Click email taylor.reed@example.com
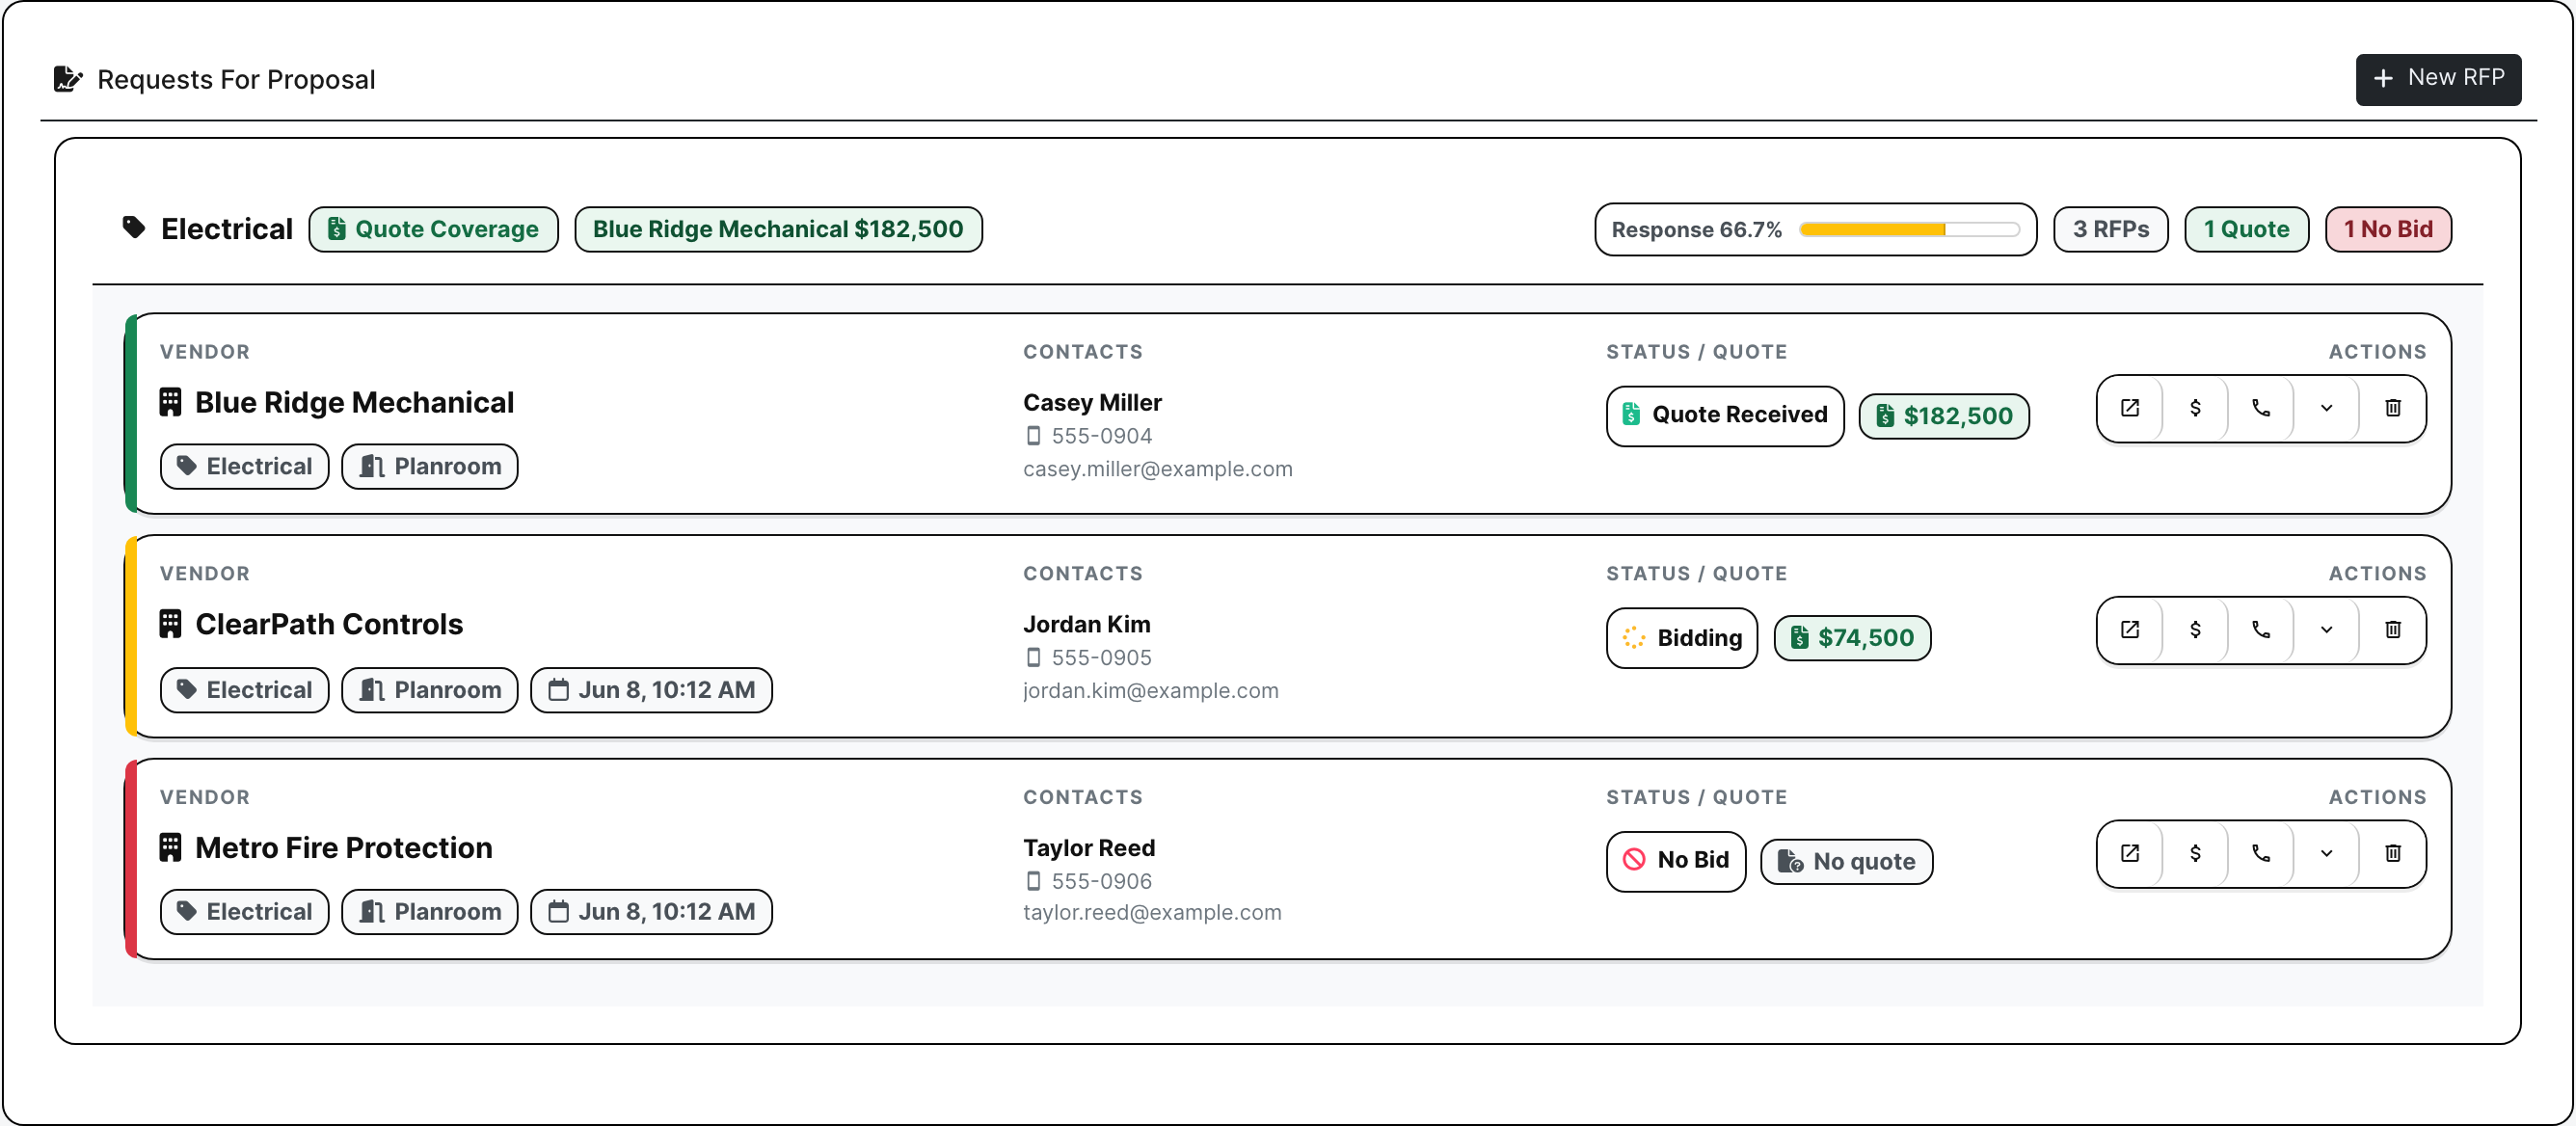 [x=1152, y=914]
